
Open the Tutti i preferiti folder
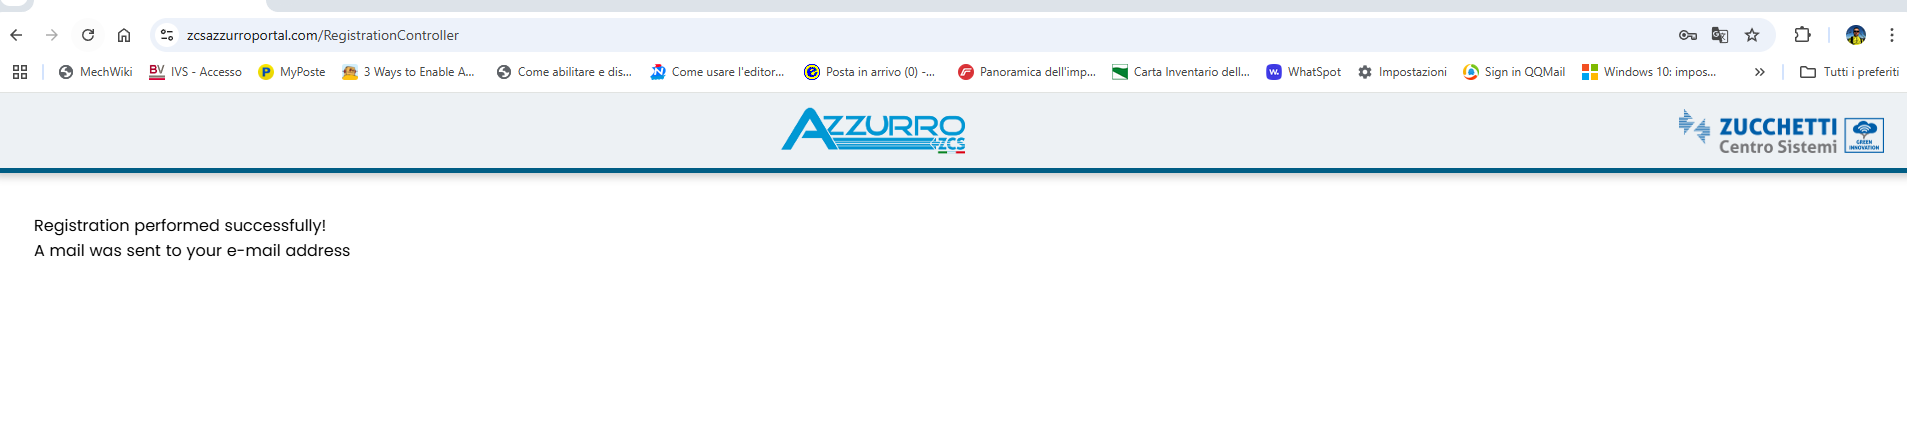click(1849, 72)
